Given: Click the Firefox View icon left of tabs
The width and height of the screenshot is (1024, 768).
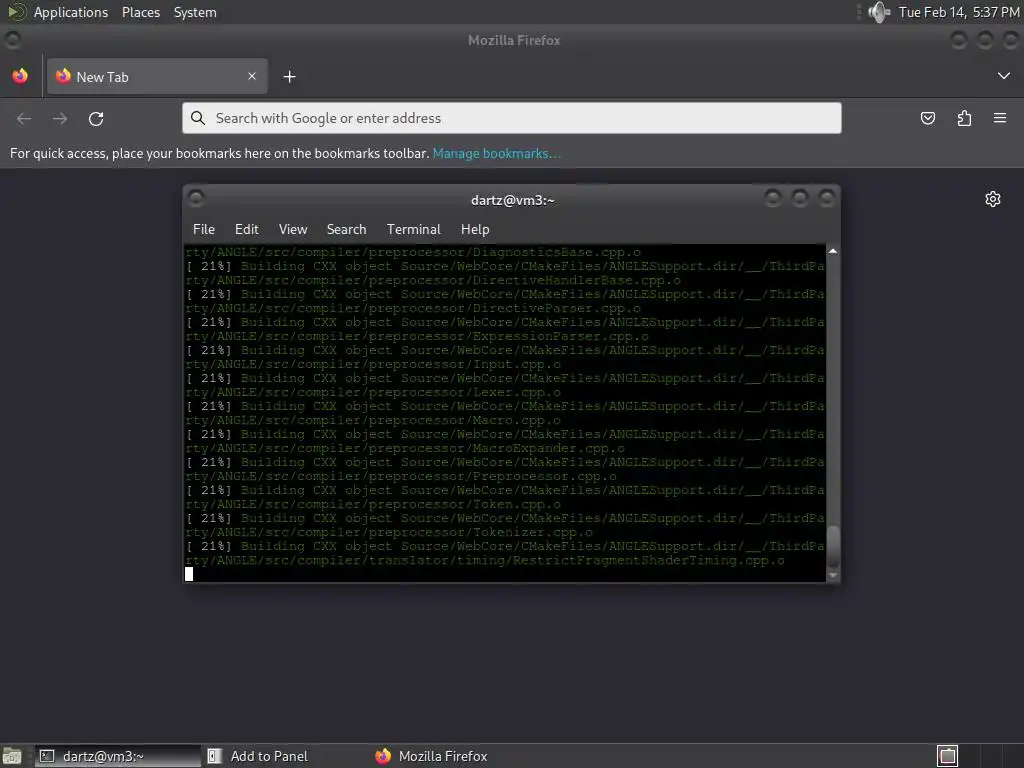Looking at the screenshot, I should tap(20, 76).
